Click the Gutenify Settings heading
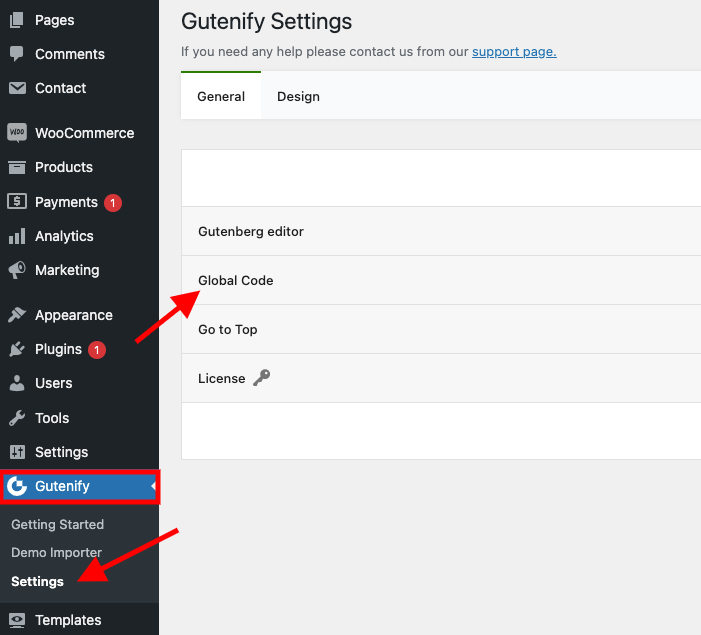Image resolution: width=701 pixels, height=635 pixels. (x=266, y=21)
